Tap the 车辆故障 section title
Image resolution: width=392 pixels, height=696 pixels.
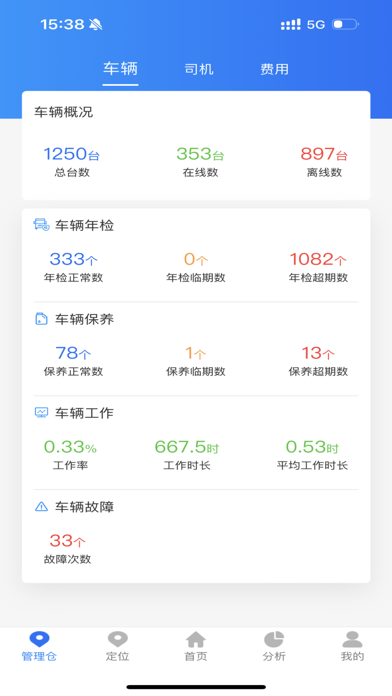click(84, 507)
